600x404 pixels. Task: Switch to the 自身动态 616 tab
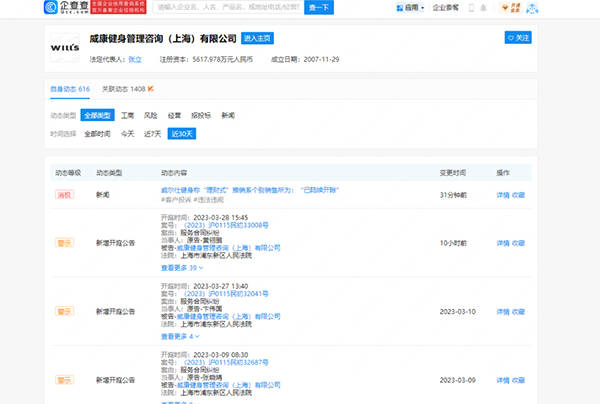(70, 89)
